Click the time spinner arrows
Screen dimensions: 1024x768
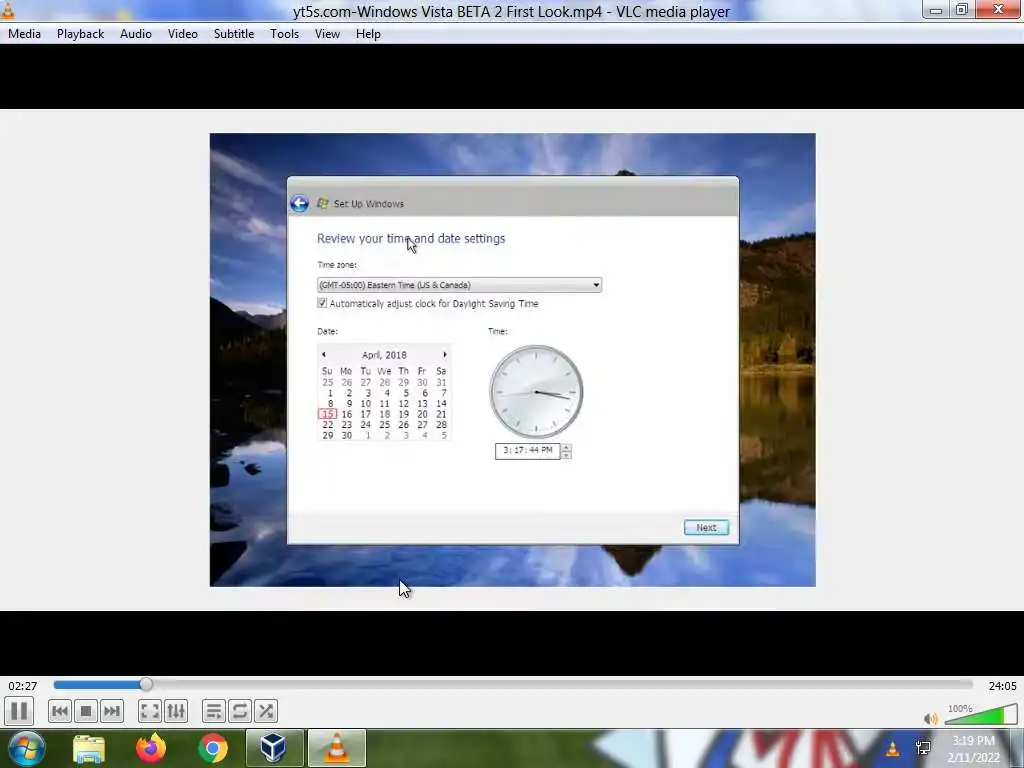[x=566, y=451]
